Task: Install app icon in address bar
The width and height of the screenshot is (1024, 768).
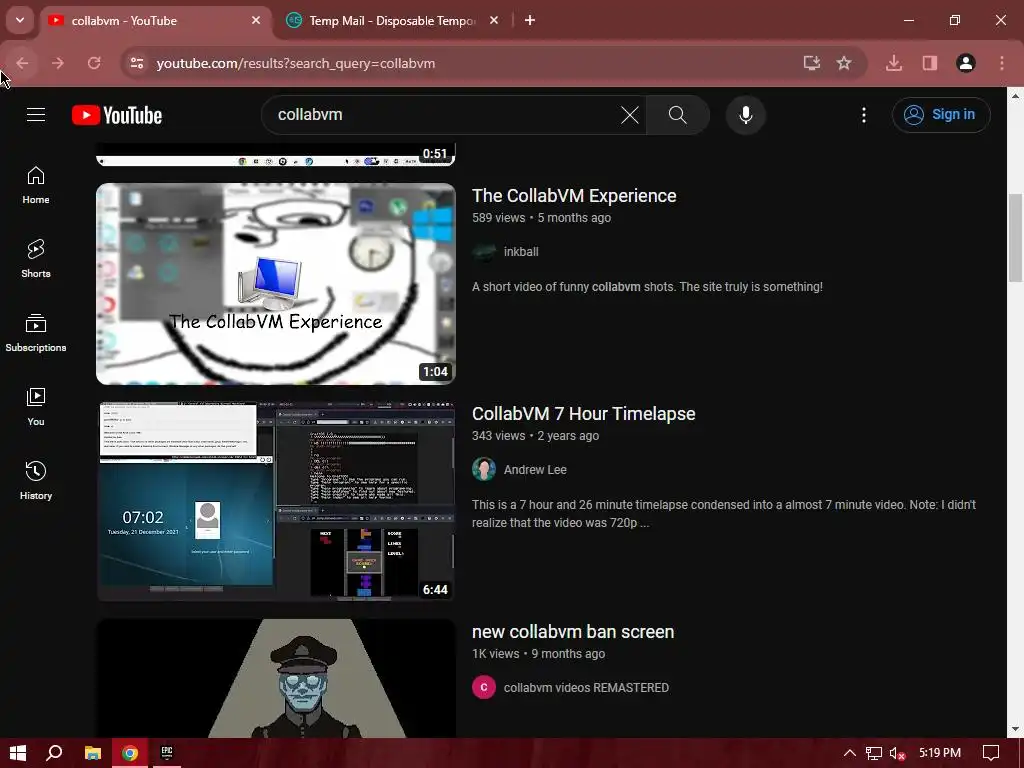Action: point(812,63)
